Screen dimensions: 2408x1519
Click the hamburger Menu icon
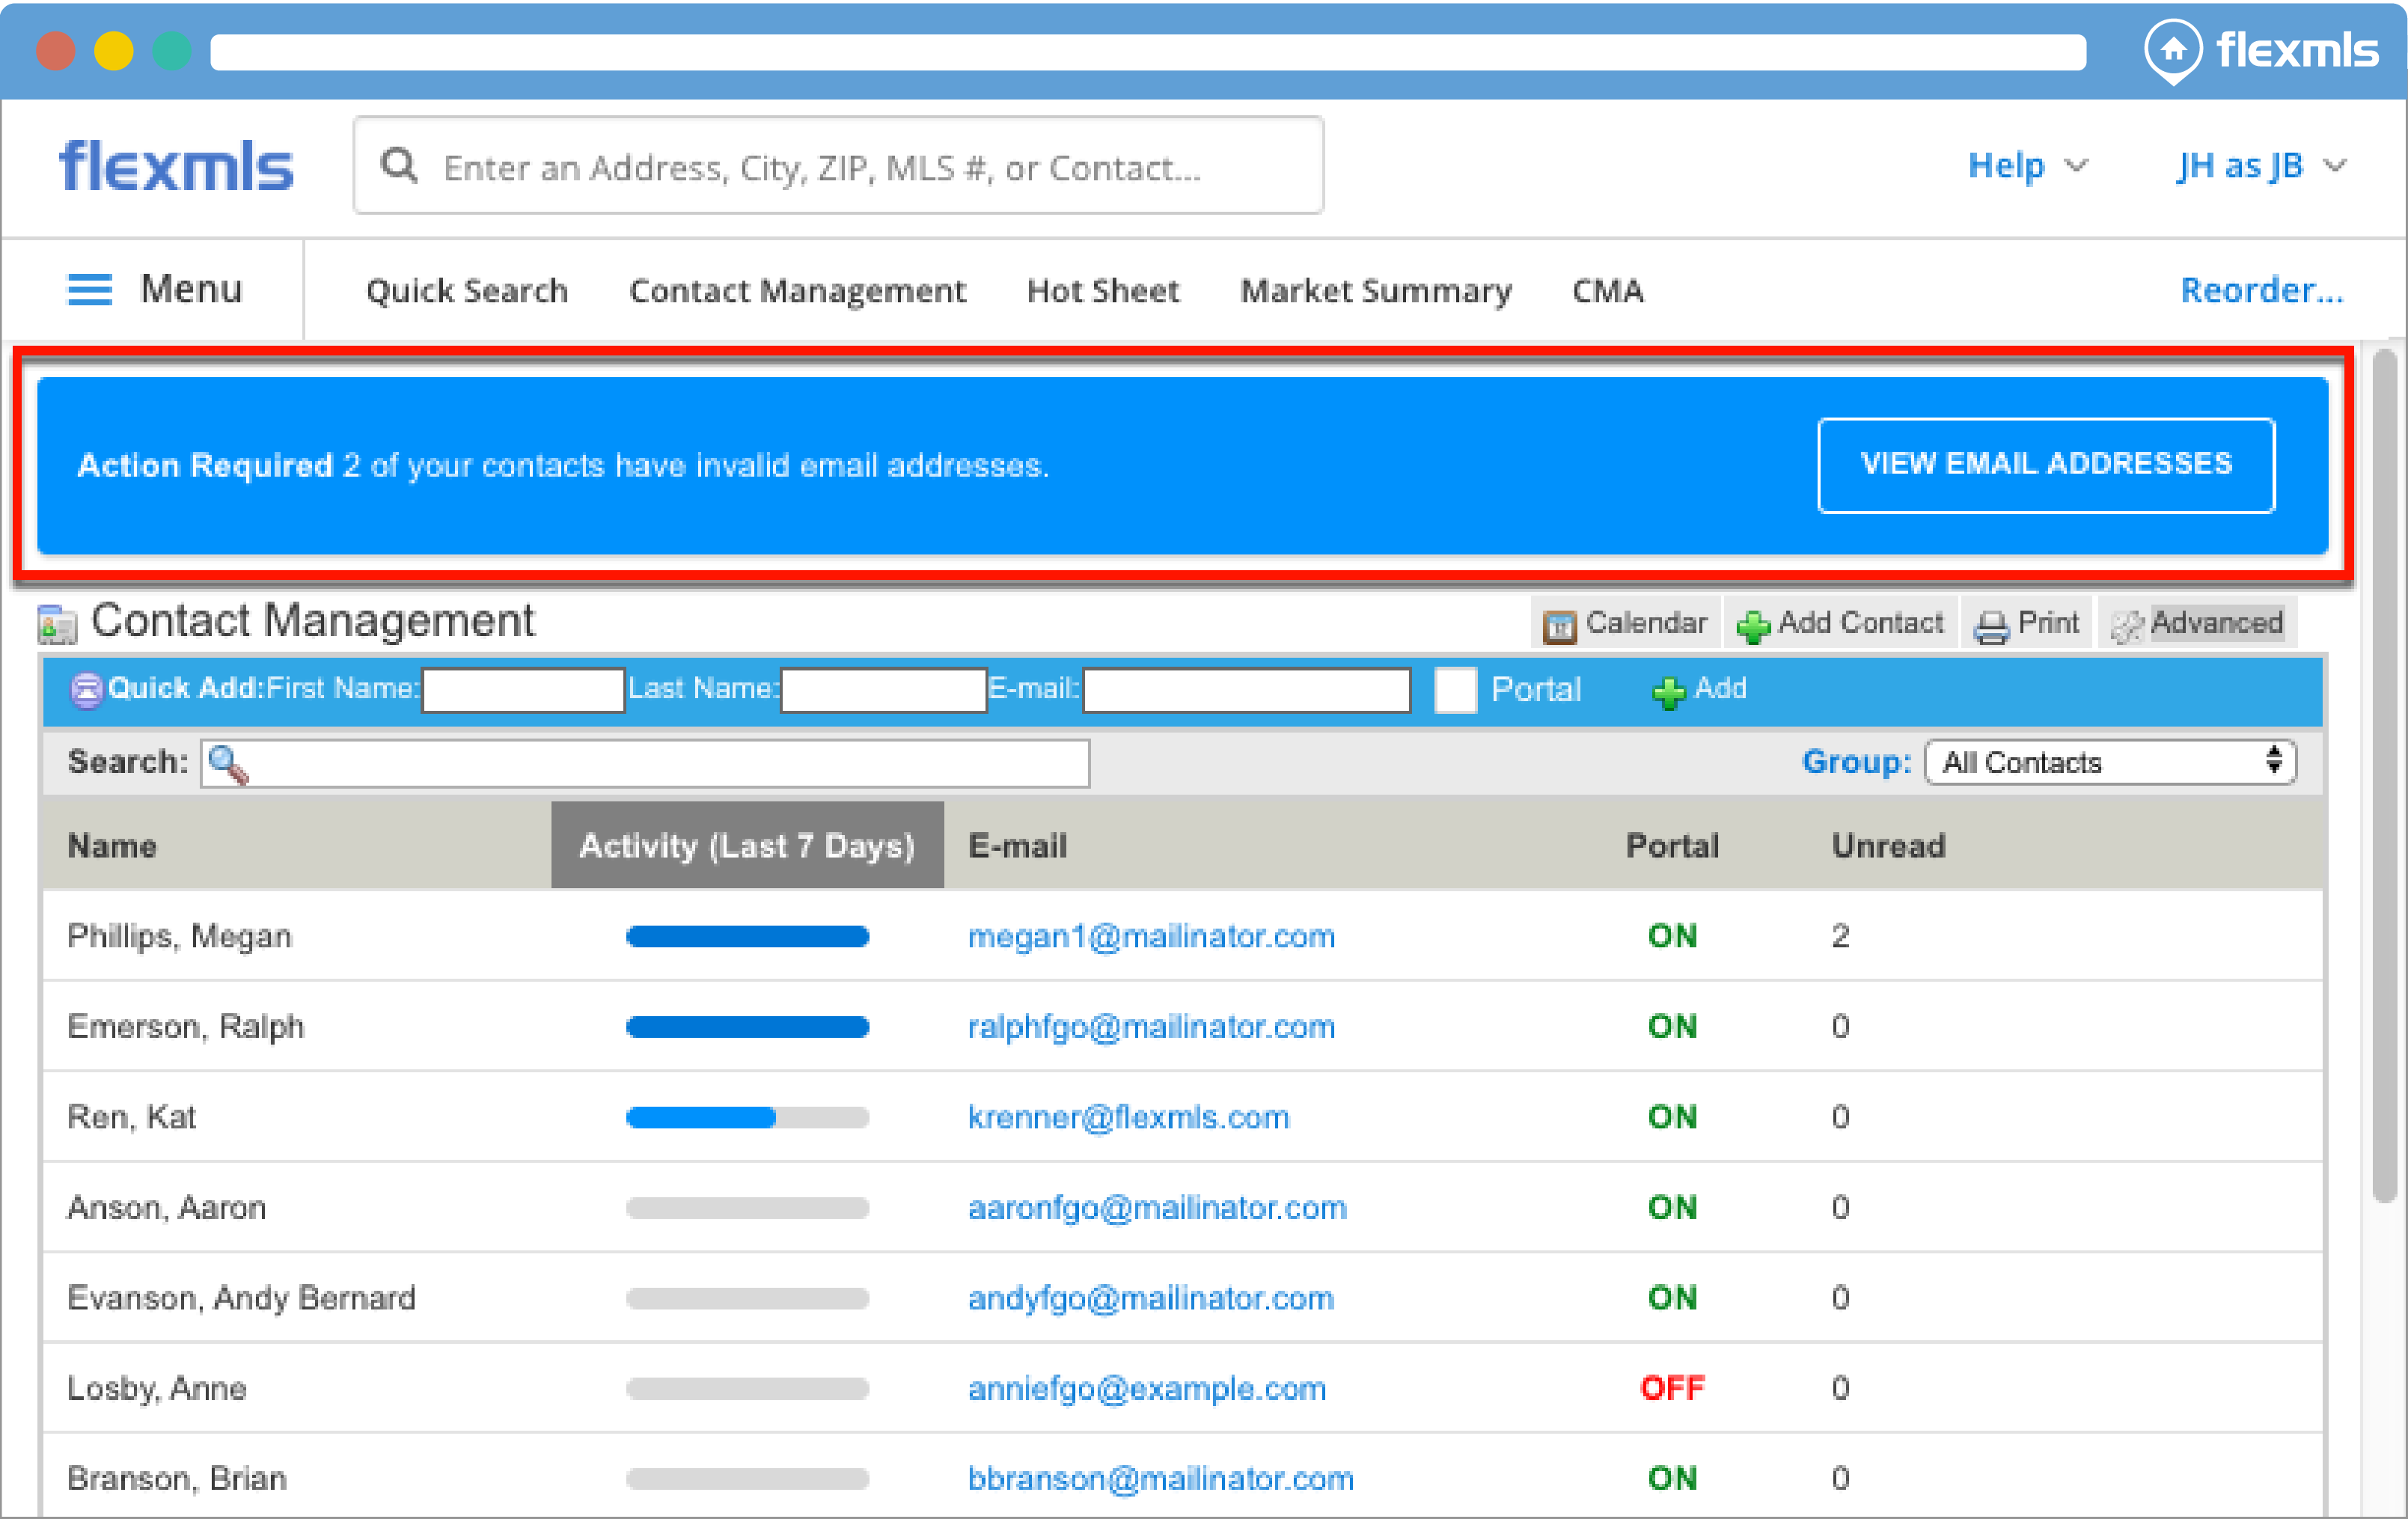point(89,290)
